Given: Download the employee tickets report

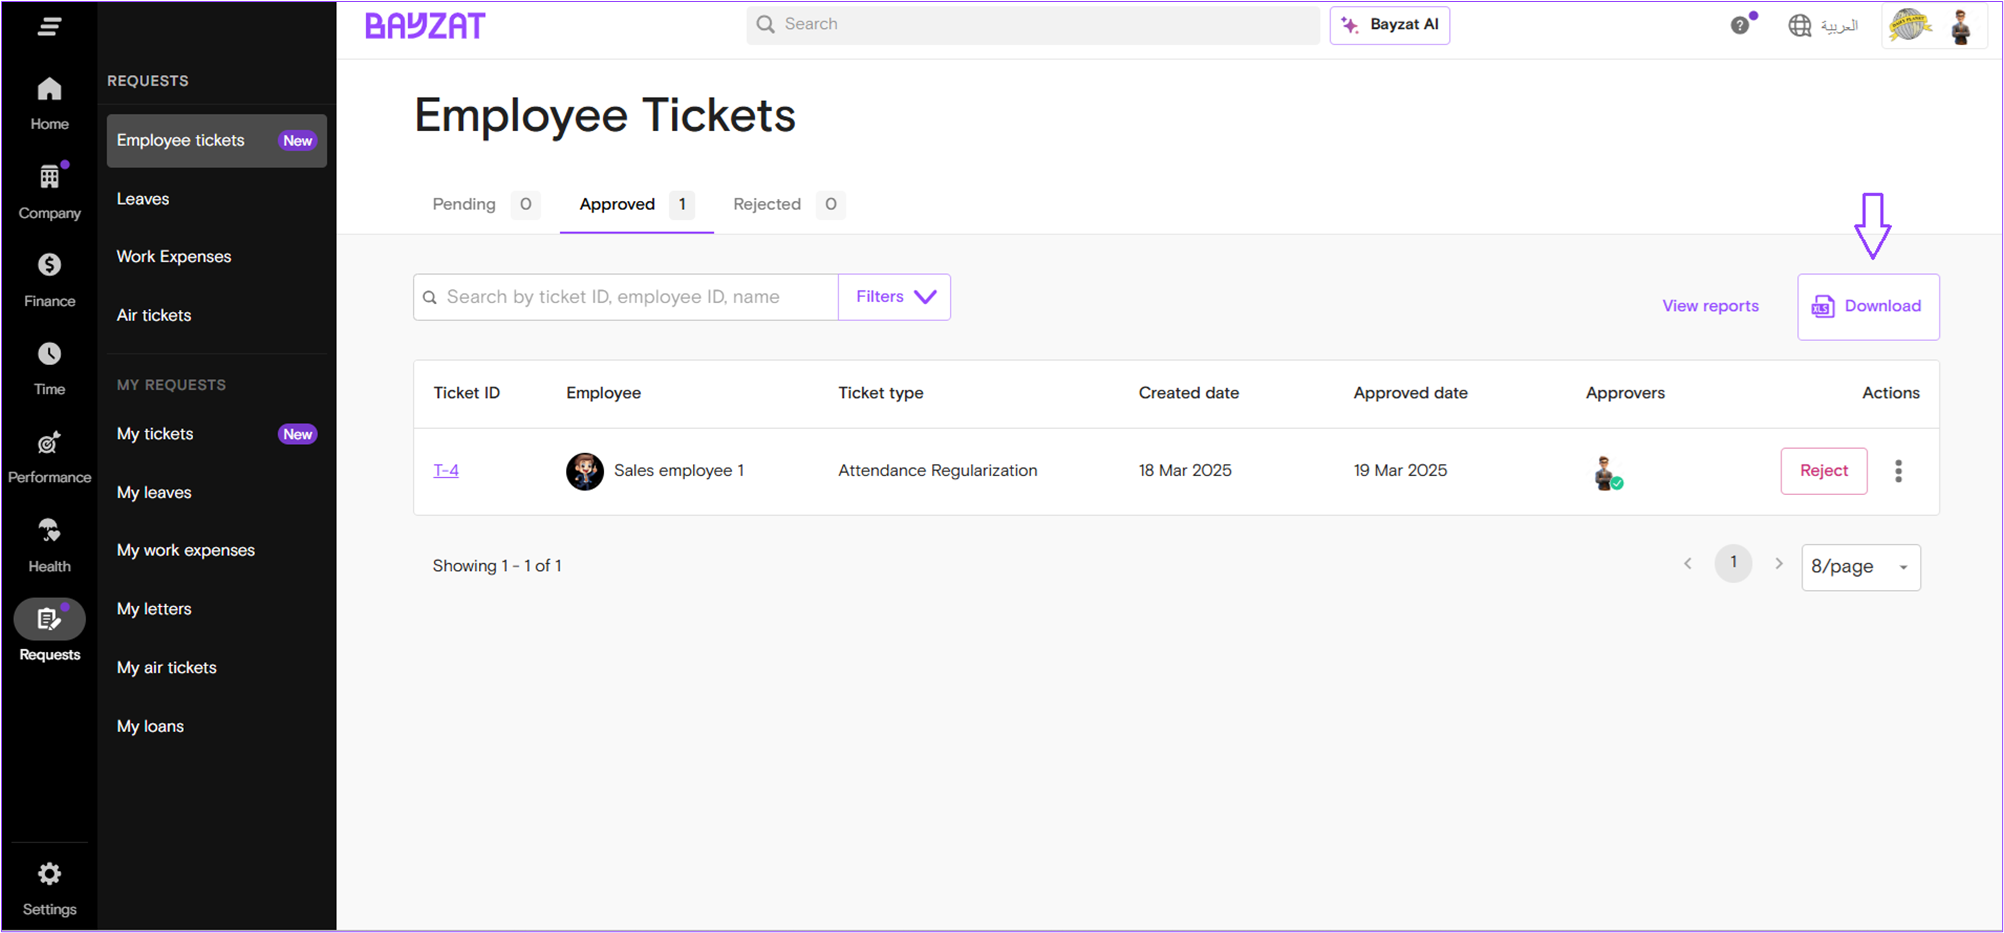Looking at the screenshot, I should pos(1867,307).
